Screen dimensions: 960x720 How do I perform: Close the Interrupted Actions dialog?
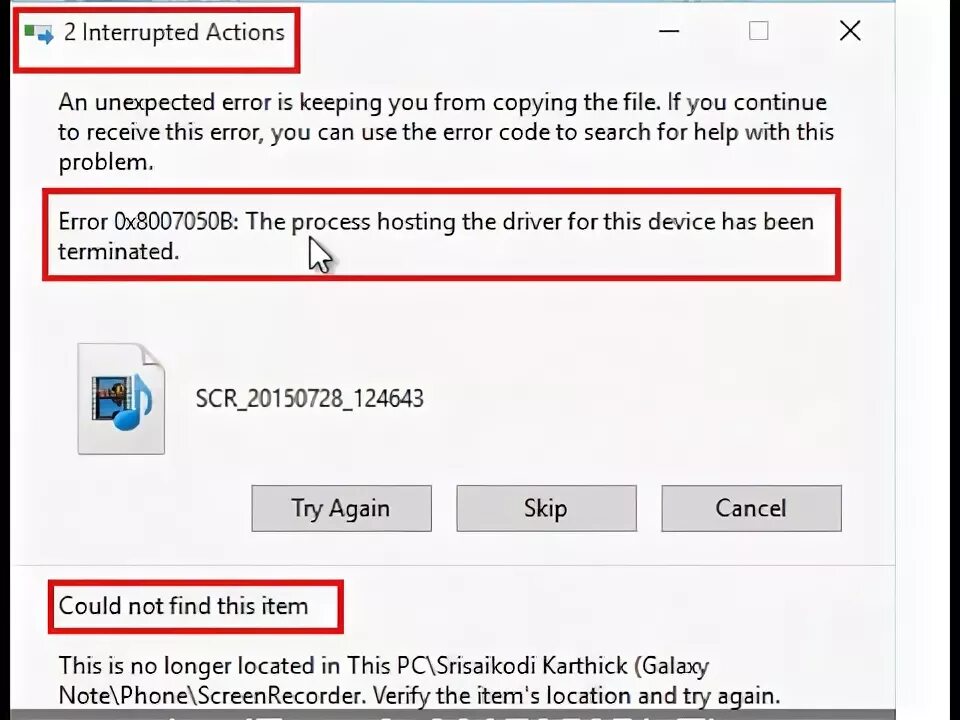click(850, 31)
